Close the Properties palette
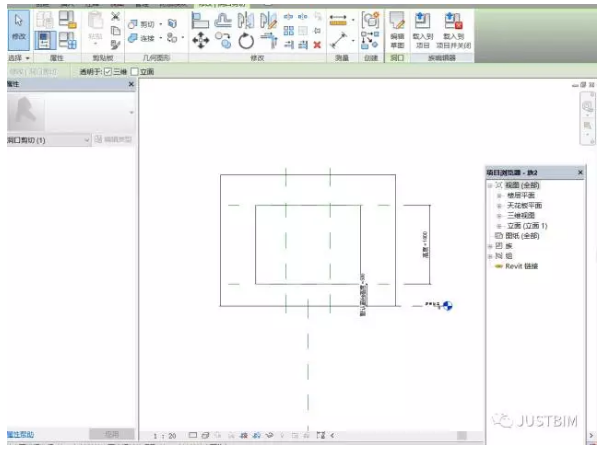The image size is (605, 454). (131, 84)
